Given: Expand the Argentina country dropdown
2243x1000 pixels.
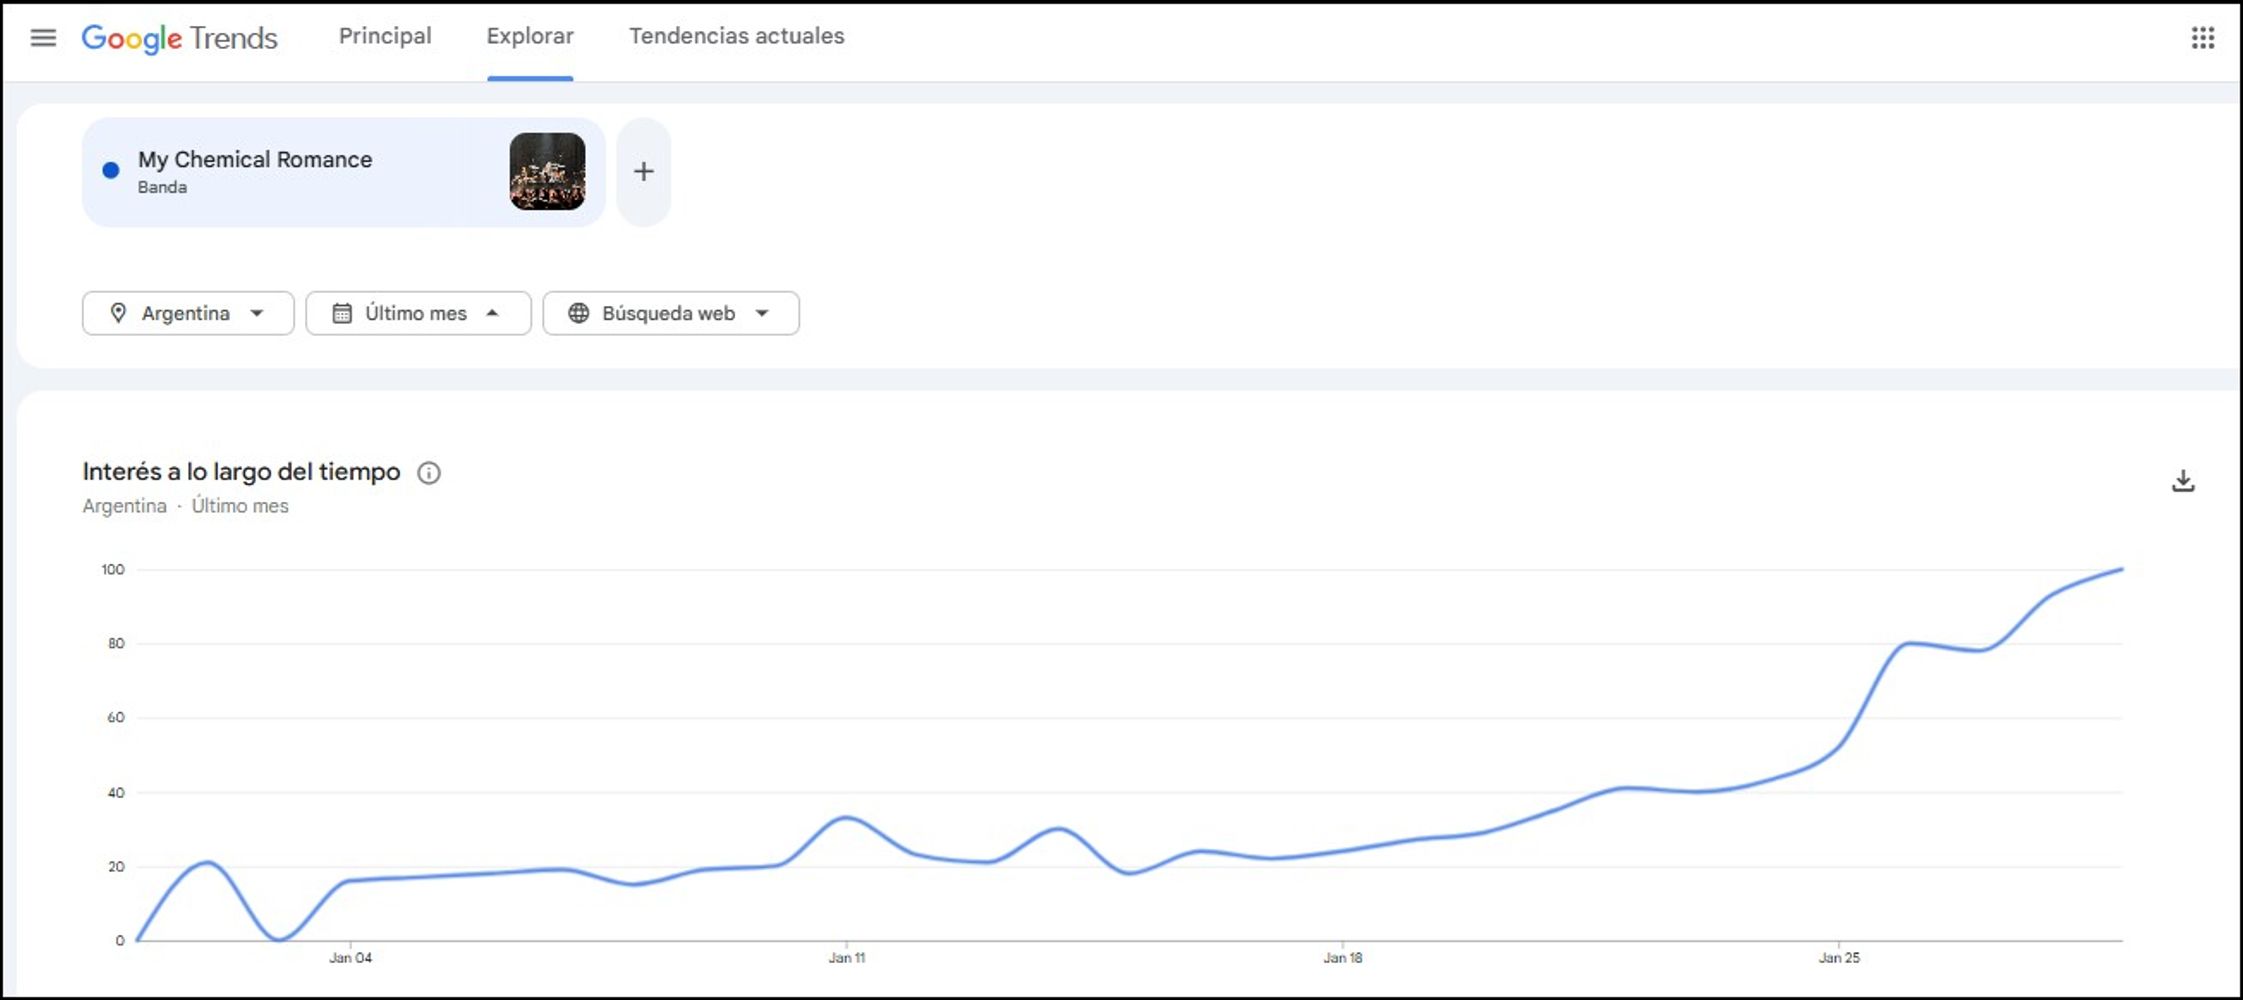Looking at the screenshot, I should pos(188,313).
